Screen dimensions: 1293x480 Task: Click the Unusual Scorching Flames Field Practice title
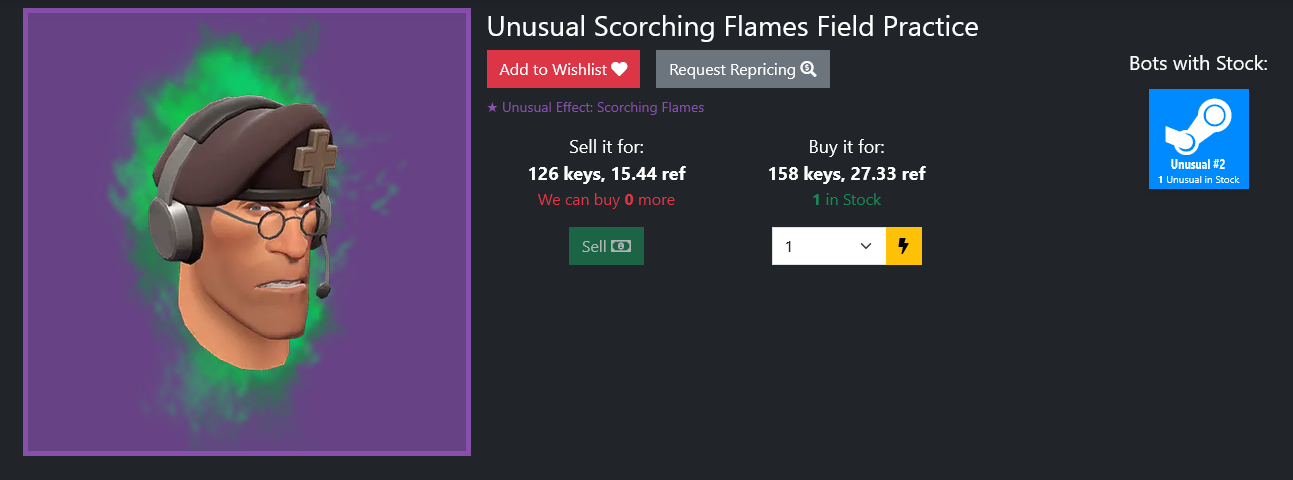[733, 26]
